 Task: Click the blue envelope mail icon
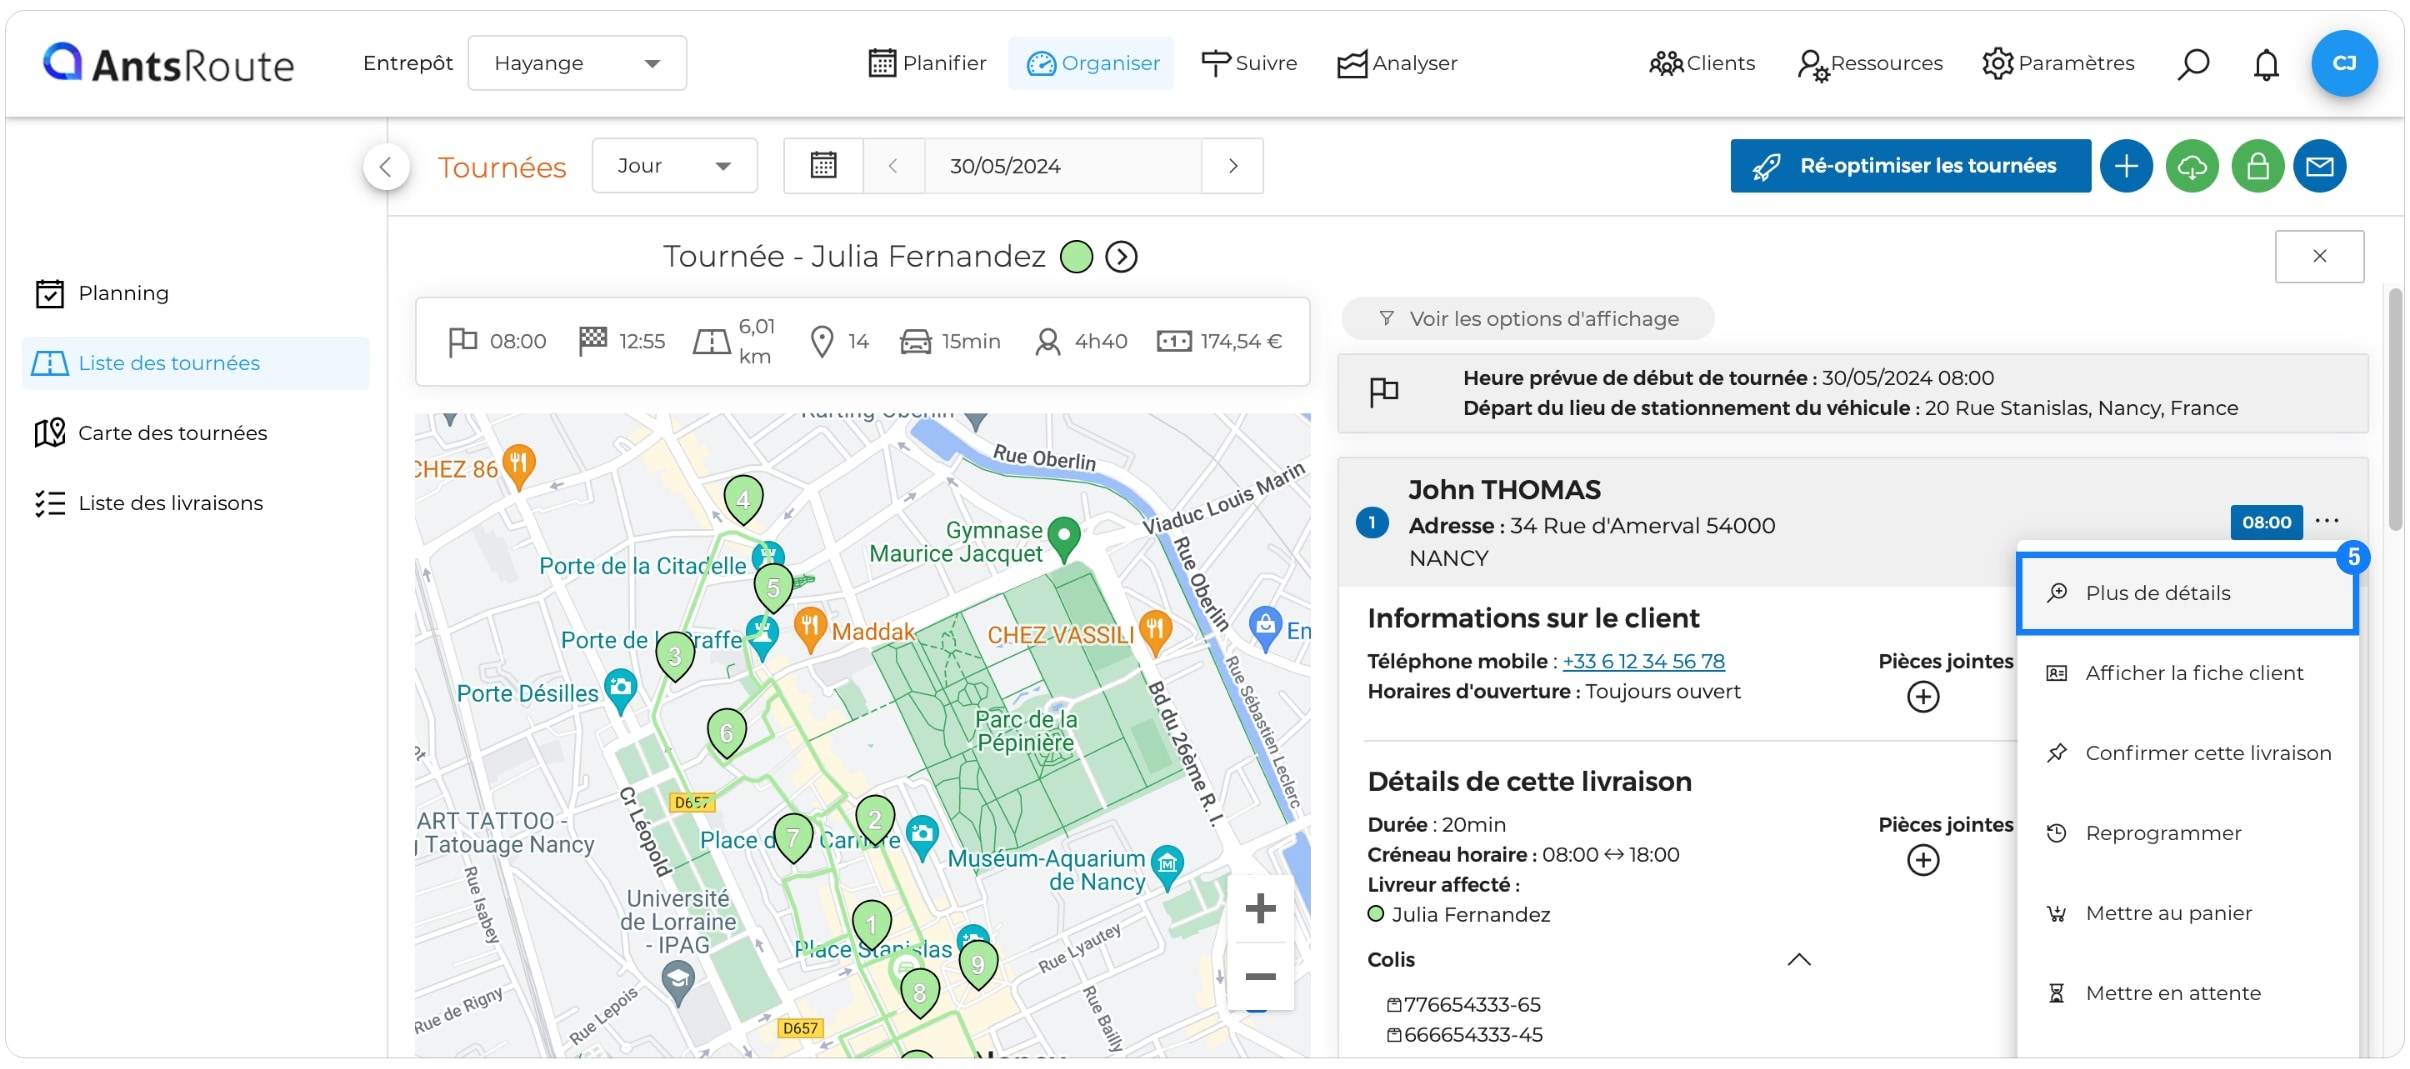click(2320, 166)
